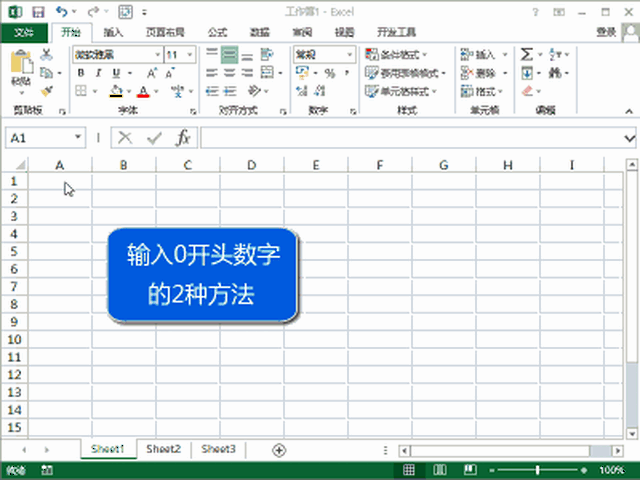Open Find and Select binoculars

558,73
